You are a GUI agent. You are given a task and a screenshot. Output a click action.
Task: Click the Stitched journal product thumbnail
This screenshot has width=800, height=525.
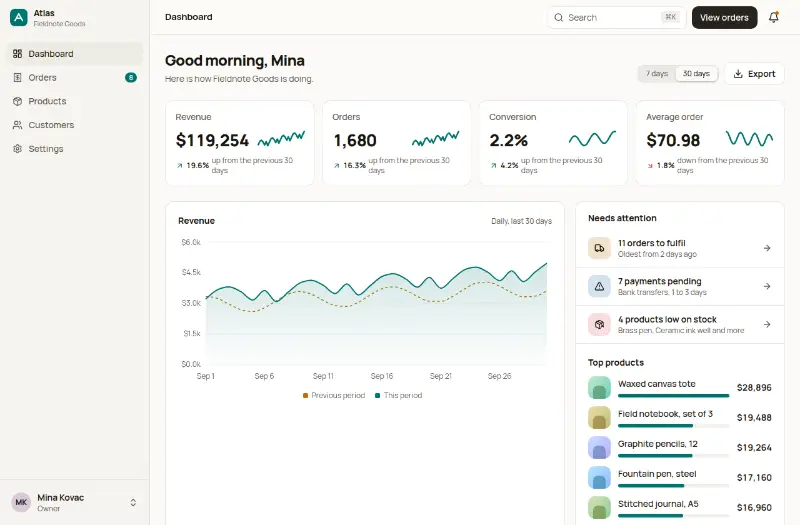pos(599,508)
